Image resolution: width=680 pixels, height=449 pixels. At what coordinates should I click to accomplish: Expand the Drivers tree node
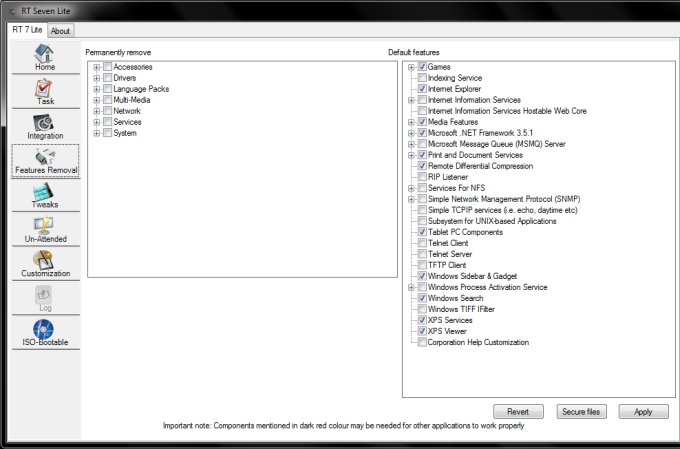(x=97, y=78)
